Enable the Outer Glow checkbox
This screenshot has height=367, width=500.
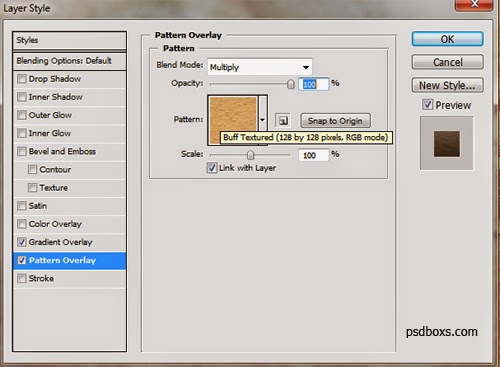tap(22, 115)
